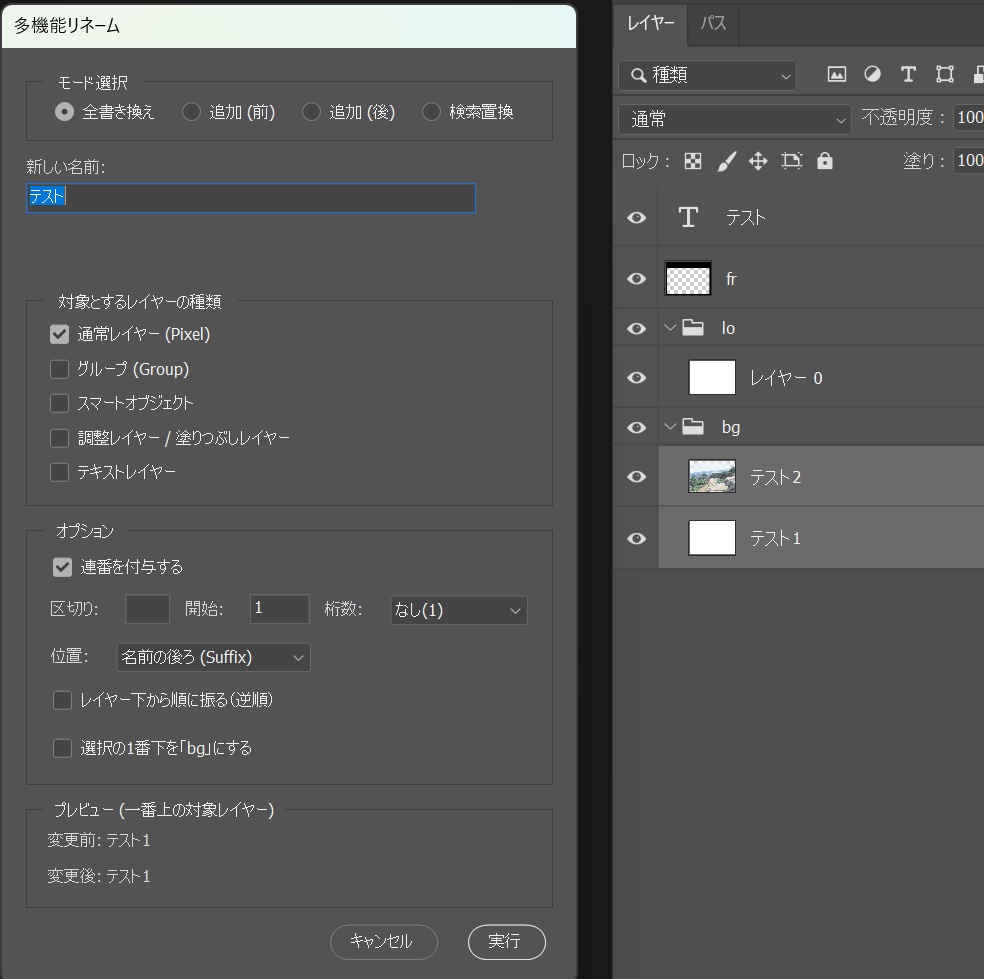The height and width of the screenshot is (979, 984).
Task: Enable lock position icon
Action: coord(758,160)
